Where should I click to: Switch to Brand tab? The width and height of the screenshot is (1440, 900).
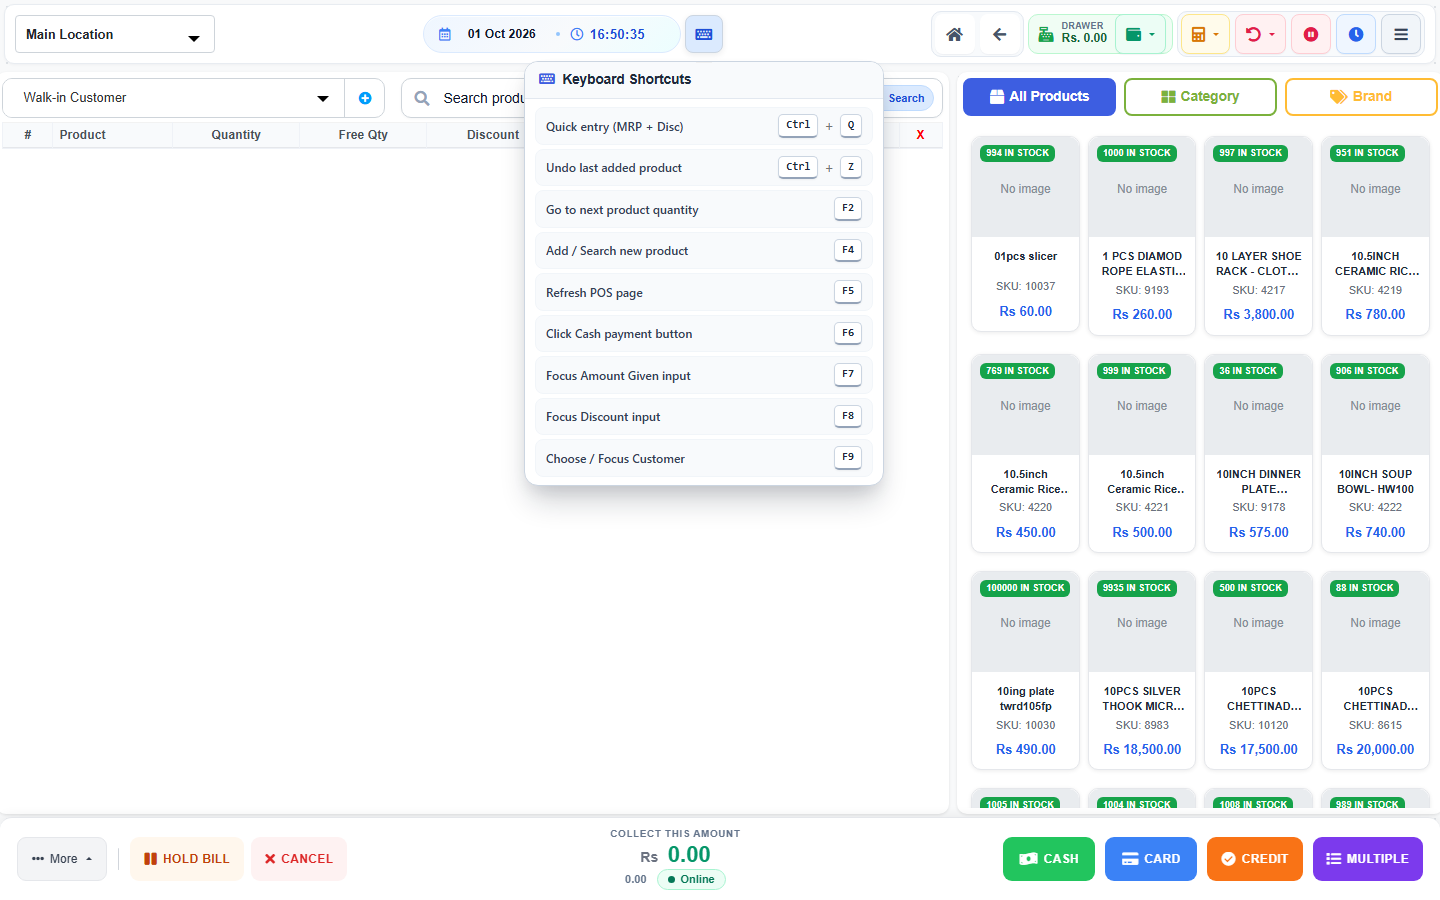tap(1361, 97)
